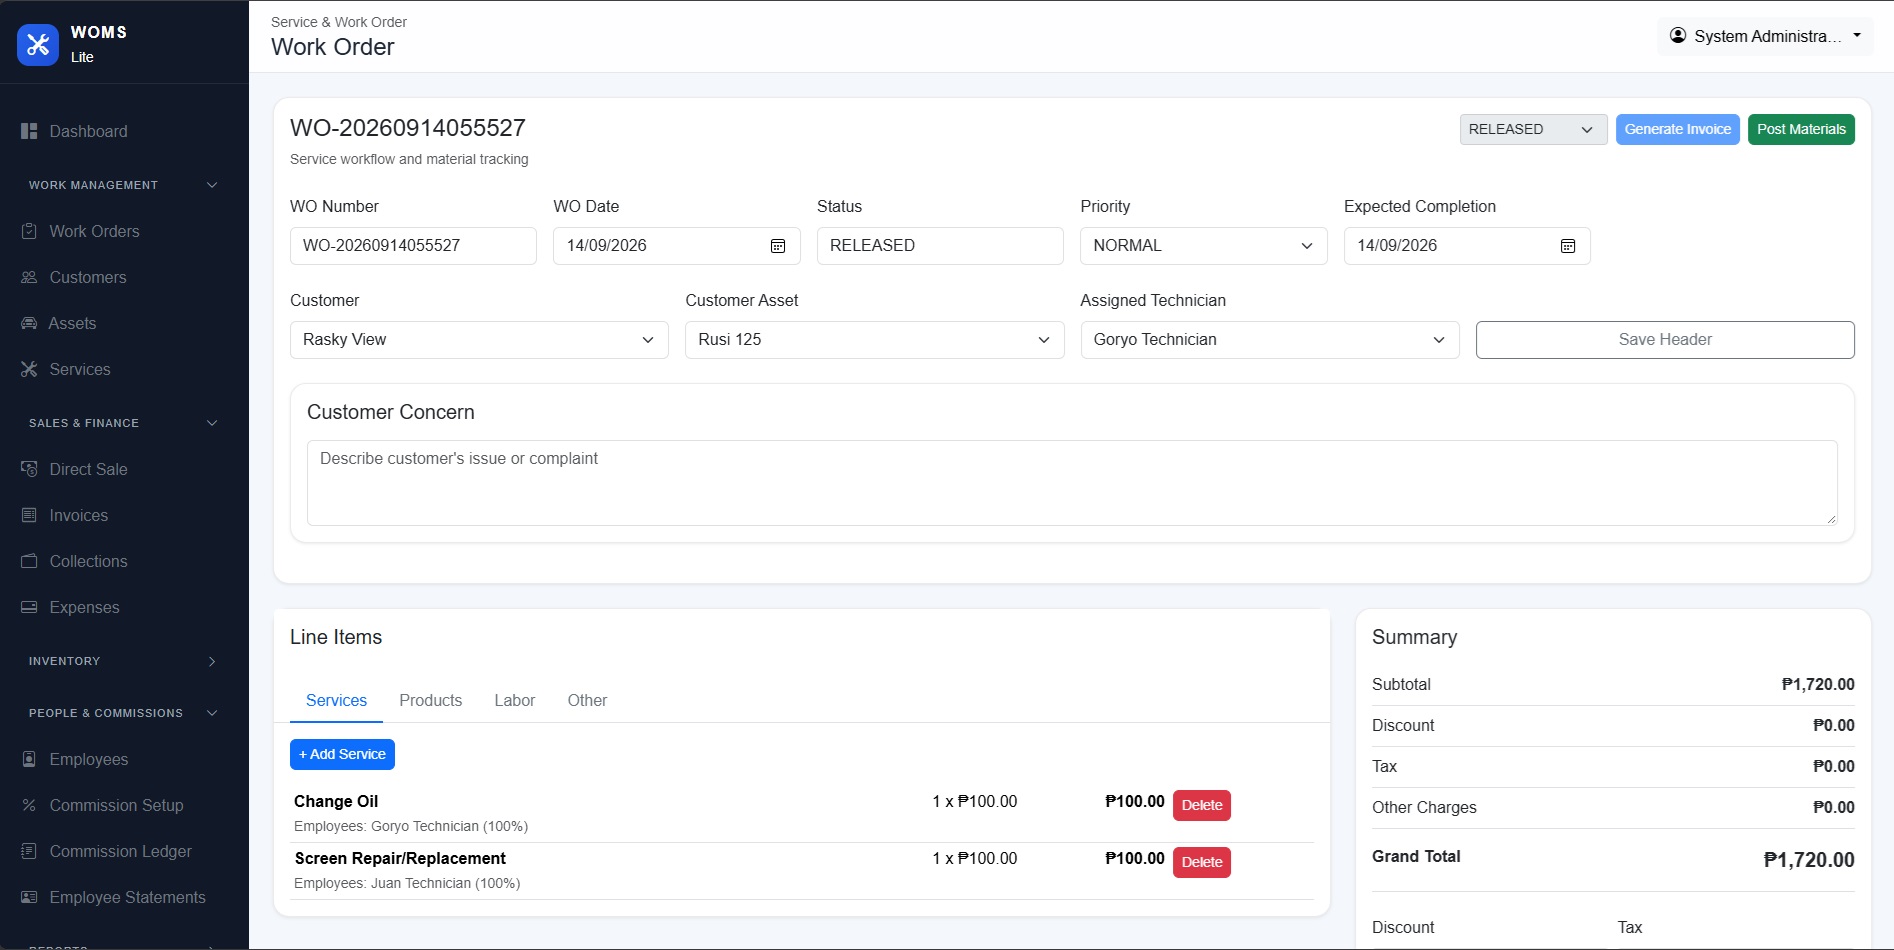The image size is (1894, 950).
Task: Click the Commission Ledger icon
Action: (29, 851)
